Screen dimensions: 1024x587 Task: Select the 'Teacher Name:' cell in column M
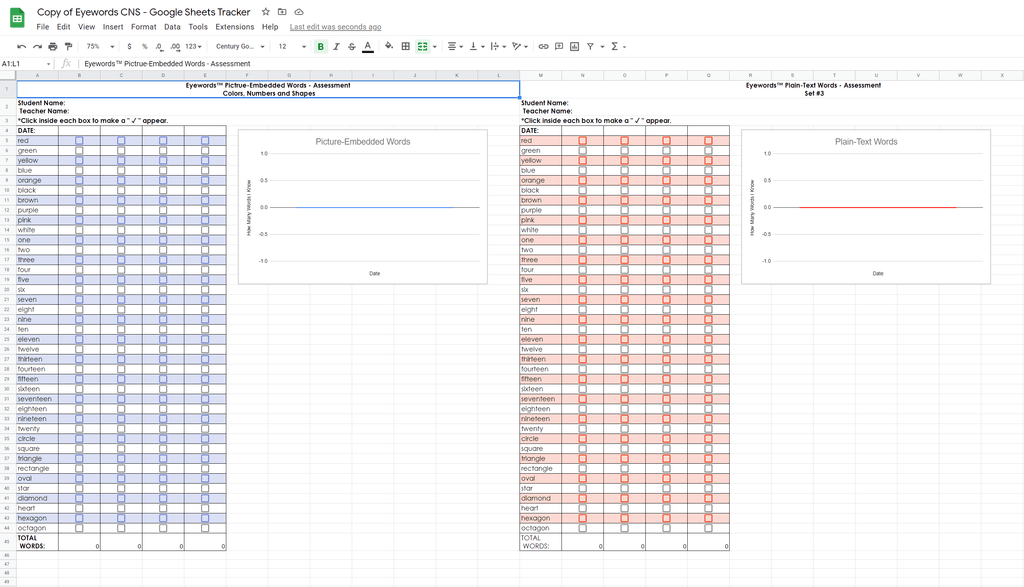[x=547, y=111]
